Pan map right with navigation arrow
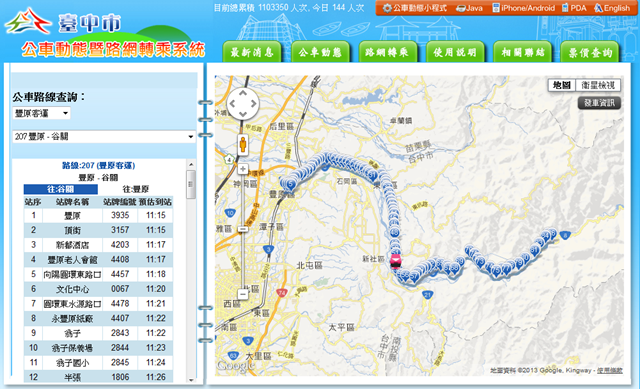The height and width of the screenshot is (389, 640). click(254, 104)
